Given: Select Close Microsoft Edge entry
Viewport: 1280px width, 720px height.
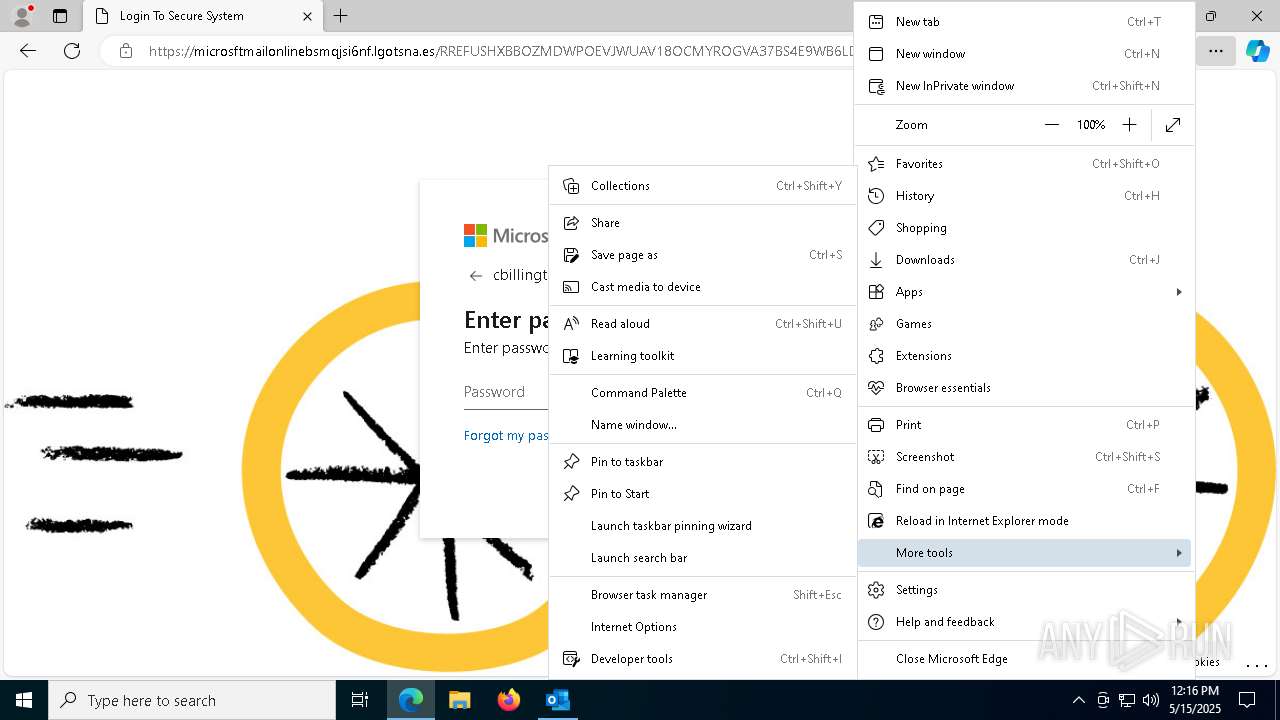Looking at the screenshot, I should click(x=1024, y=659).
